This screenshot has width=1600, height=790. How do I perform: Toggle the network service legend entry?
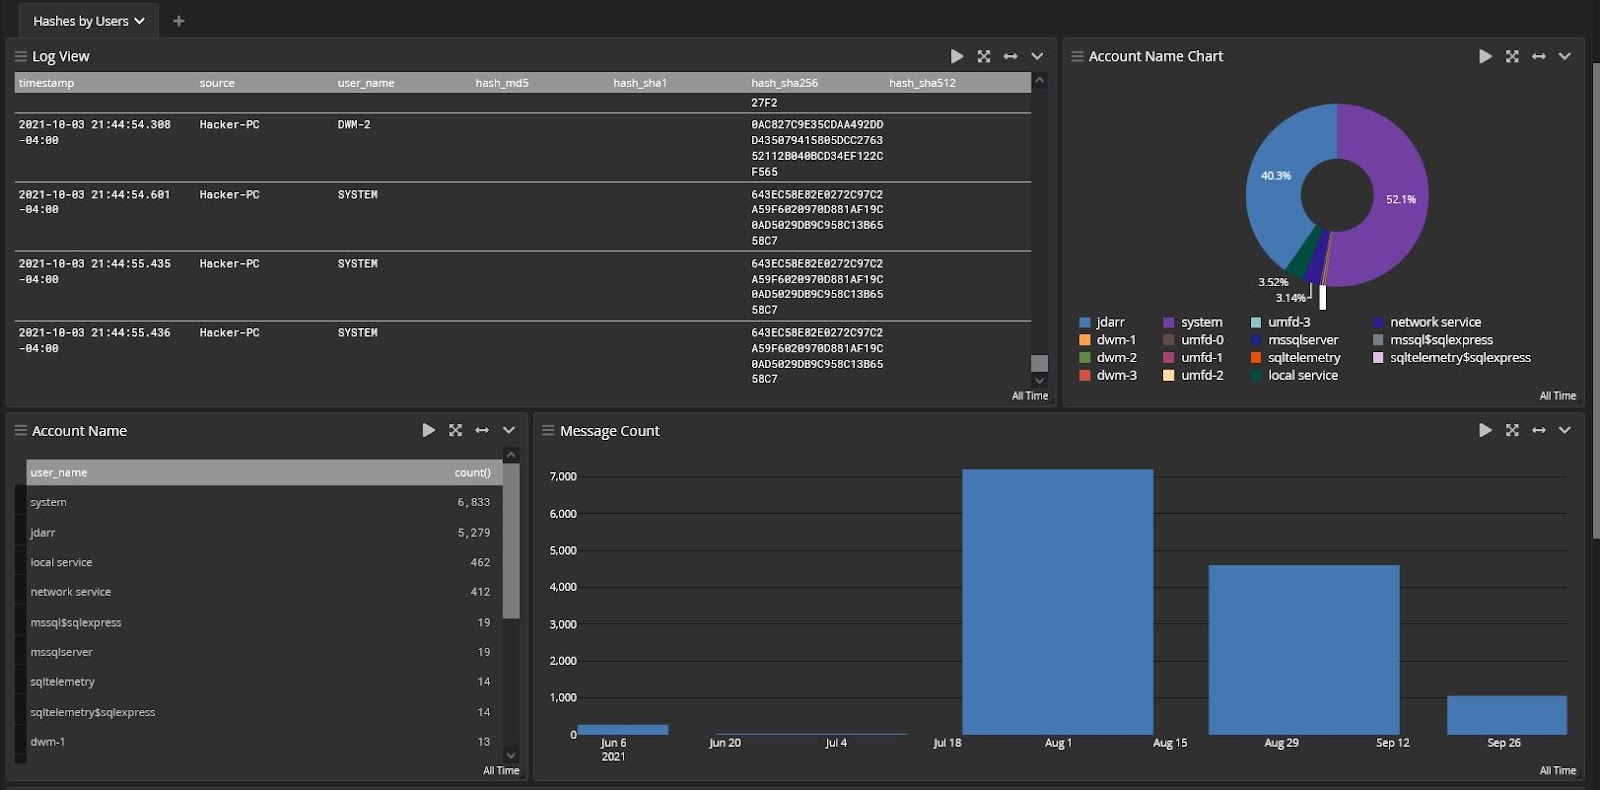(1427, 322)
